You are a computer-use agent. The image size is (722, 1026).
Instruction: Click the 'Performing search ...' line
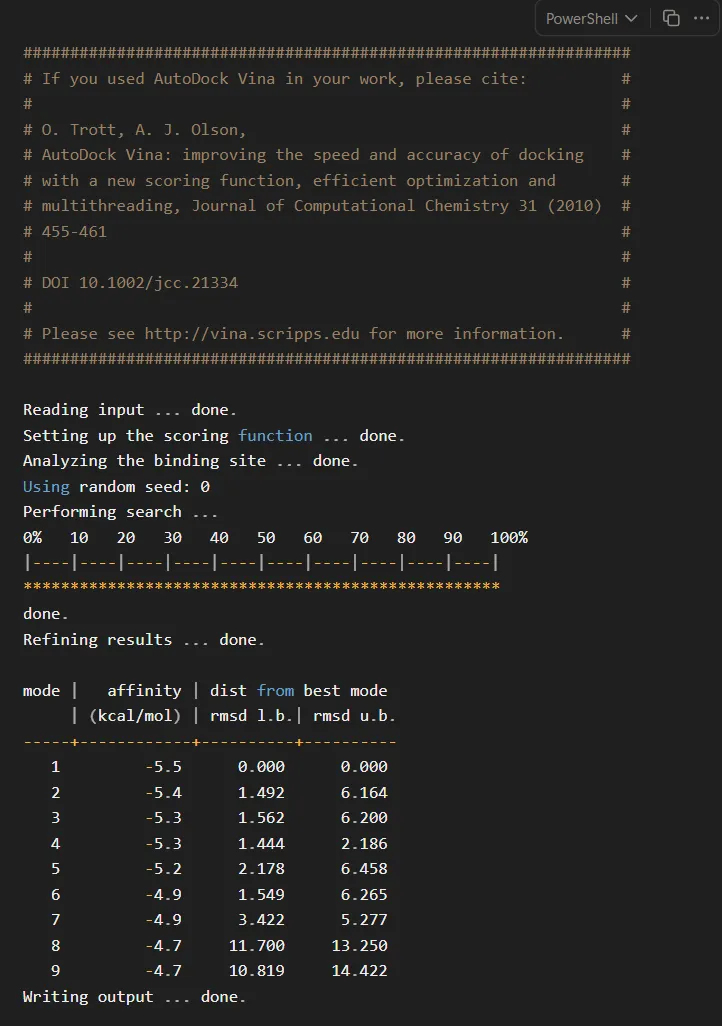tap(120, 512)
